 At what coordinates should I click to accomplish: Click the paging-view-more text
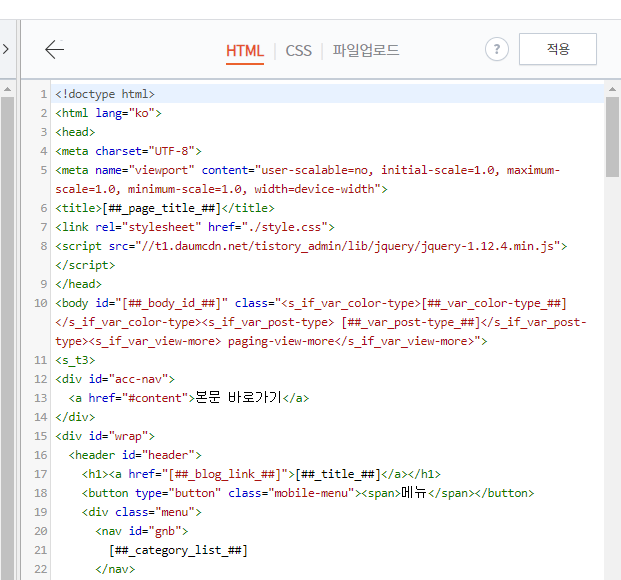[x=281, y=341]
